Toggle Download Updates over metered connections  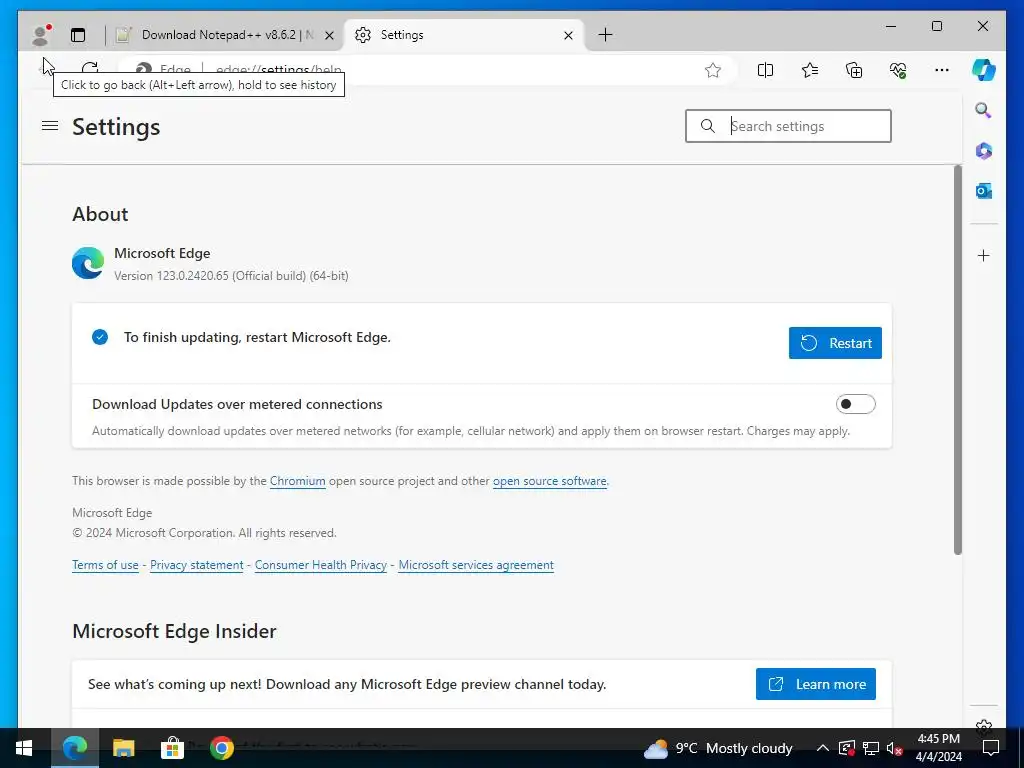[x=856, y=404]
